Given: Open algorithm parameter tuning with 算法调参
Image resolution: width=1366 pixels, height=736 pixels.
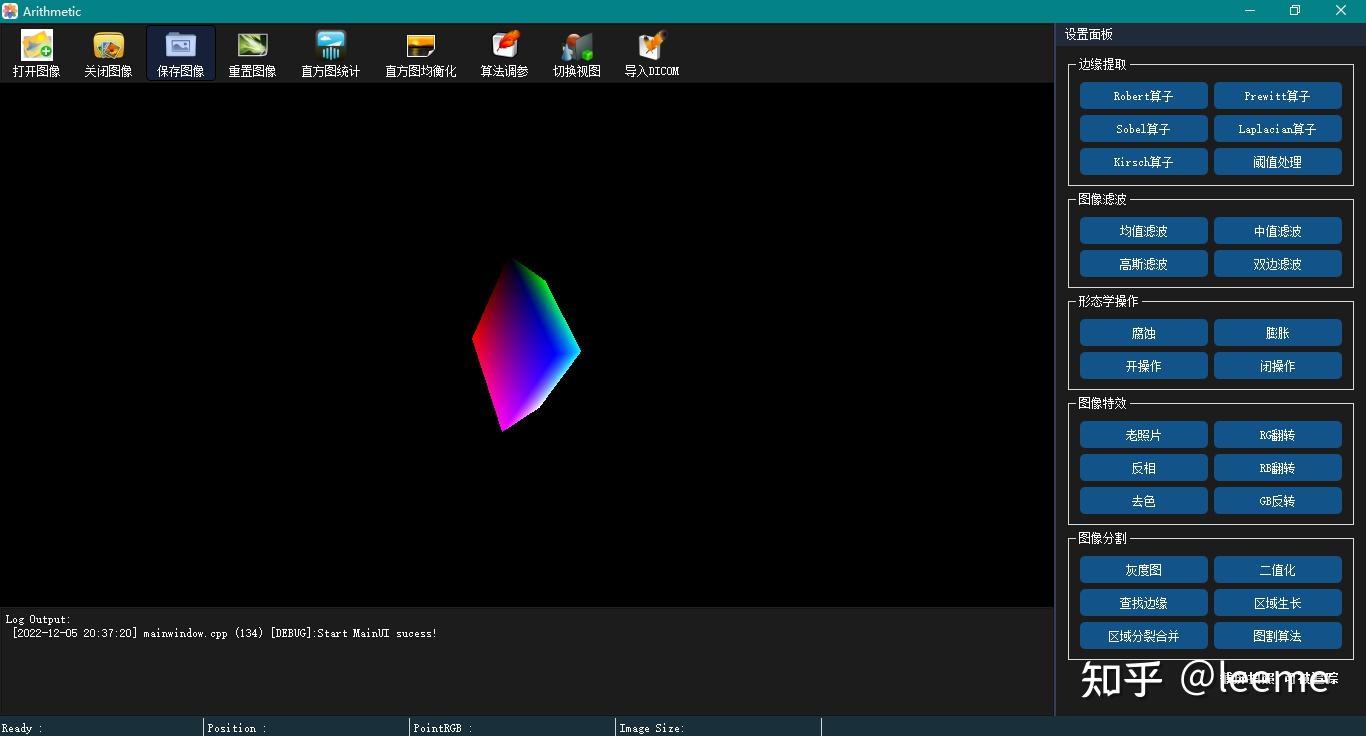Looking at the screenshot, I should pyautogui.click(x=503, y=52).
